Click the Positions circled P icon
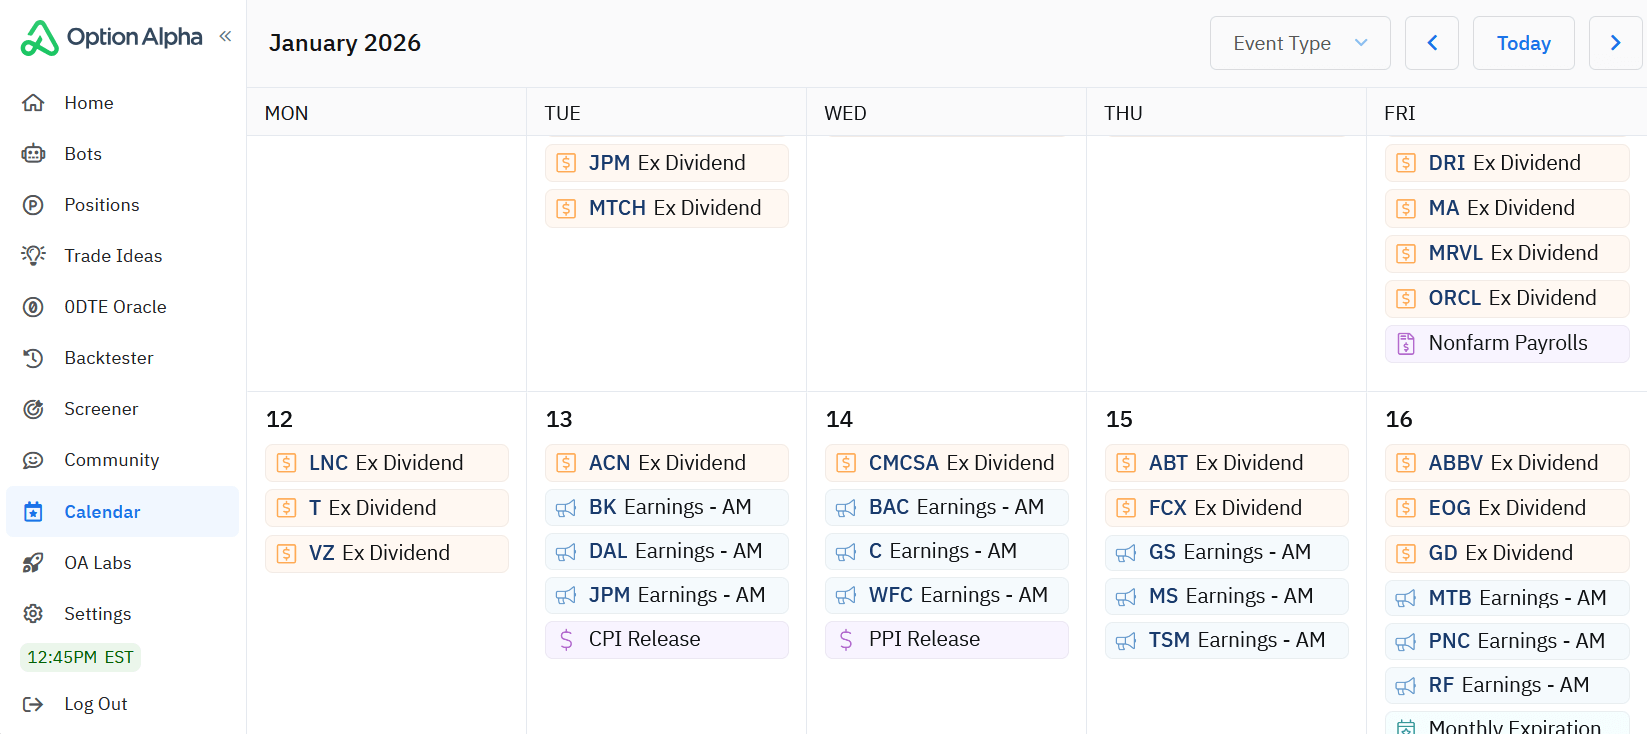 click(33, 205)
